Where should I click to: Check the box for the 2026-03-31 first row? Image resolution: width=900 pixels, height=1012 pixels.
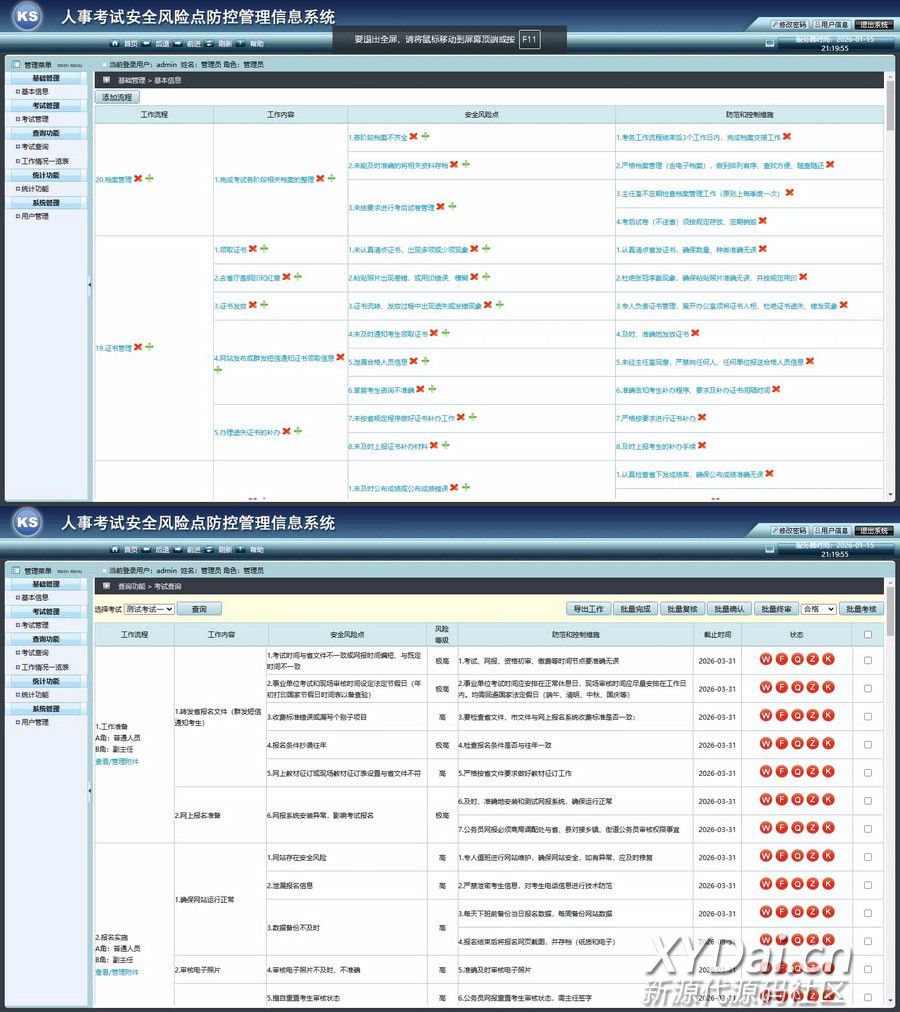pos(867,660)
